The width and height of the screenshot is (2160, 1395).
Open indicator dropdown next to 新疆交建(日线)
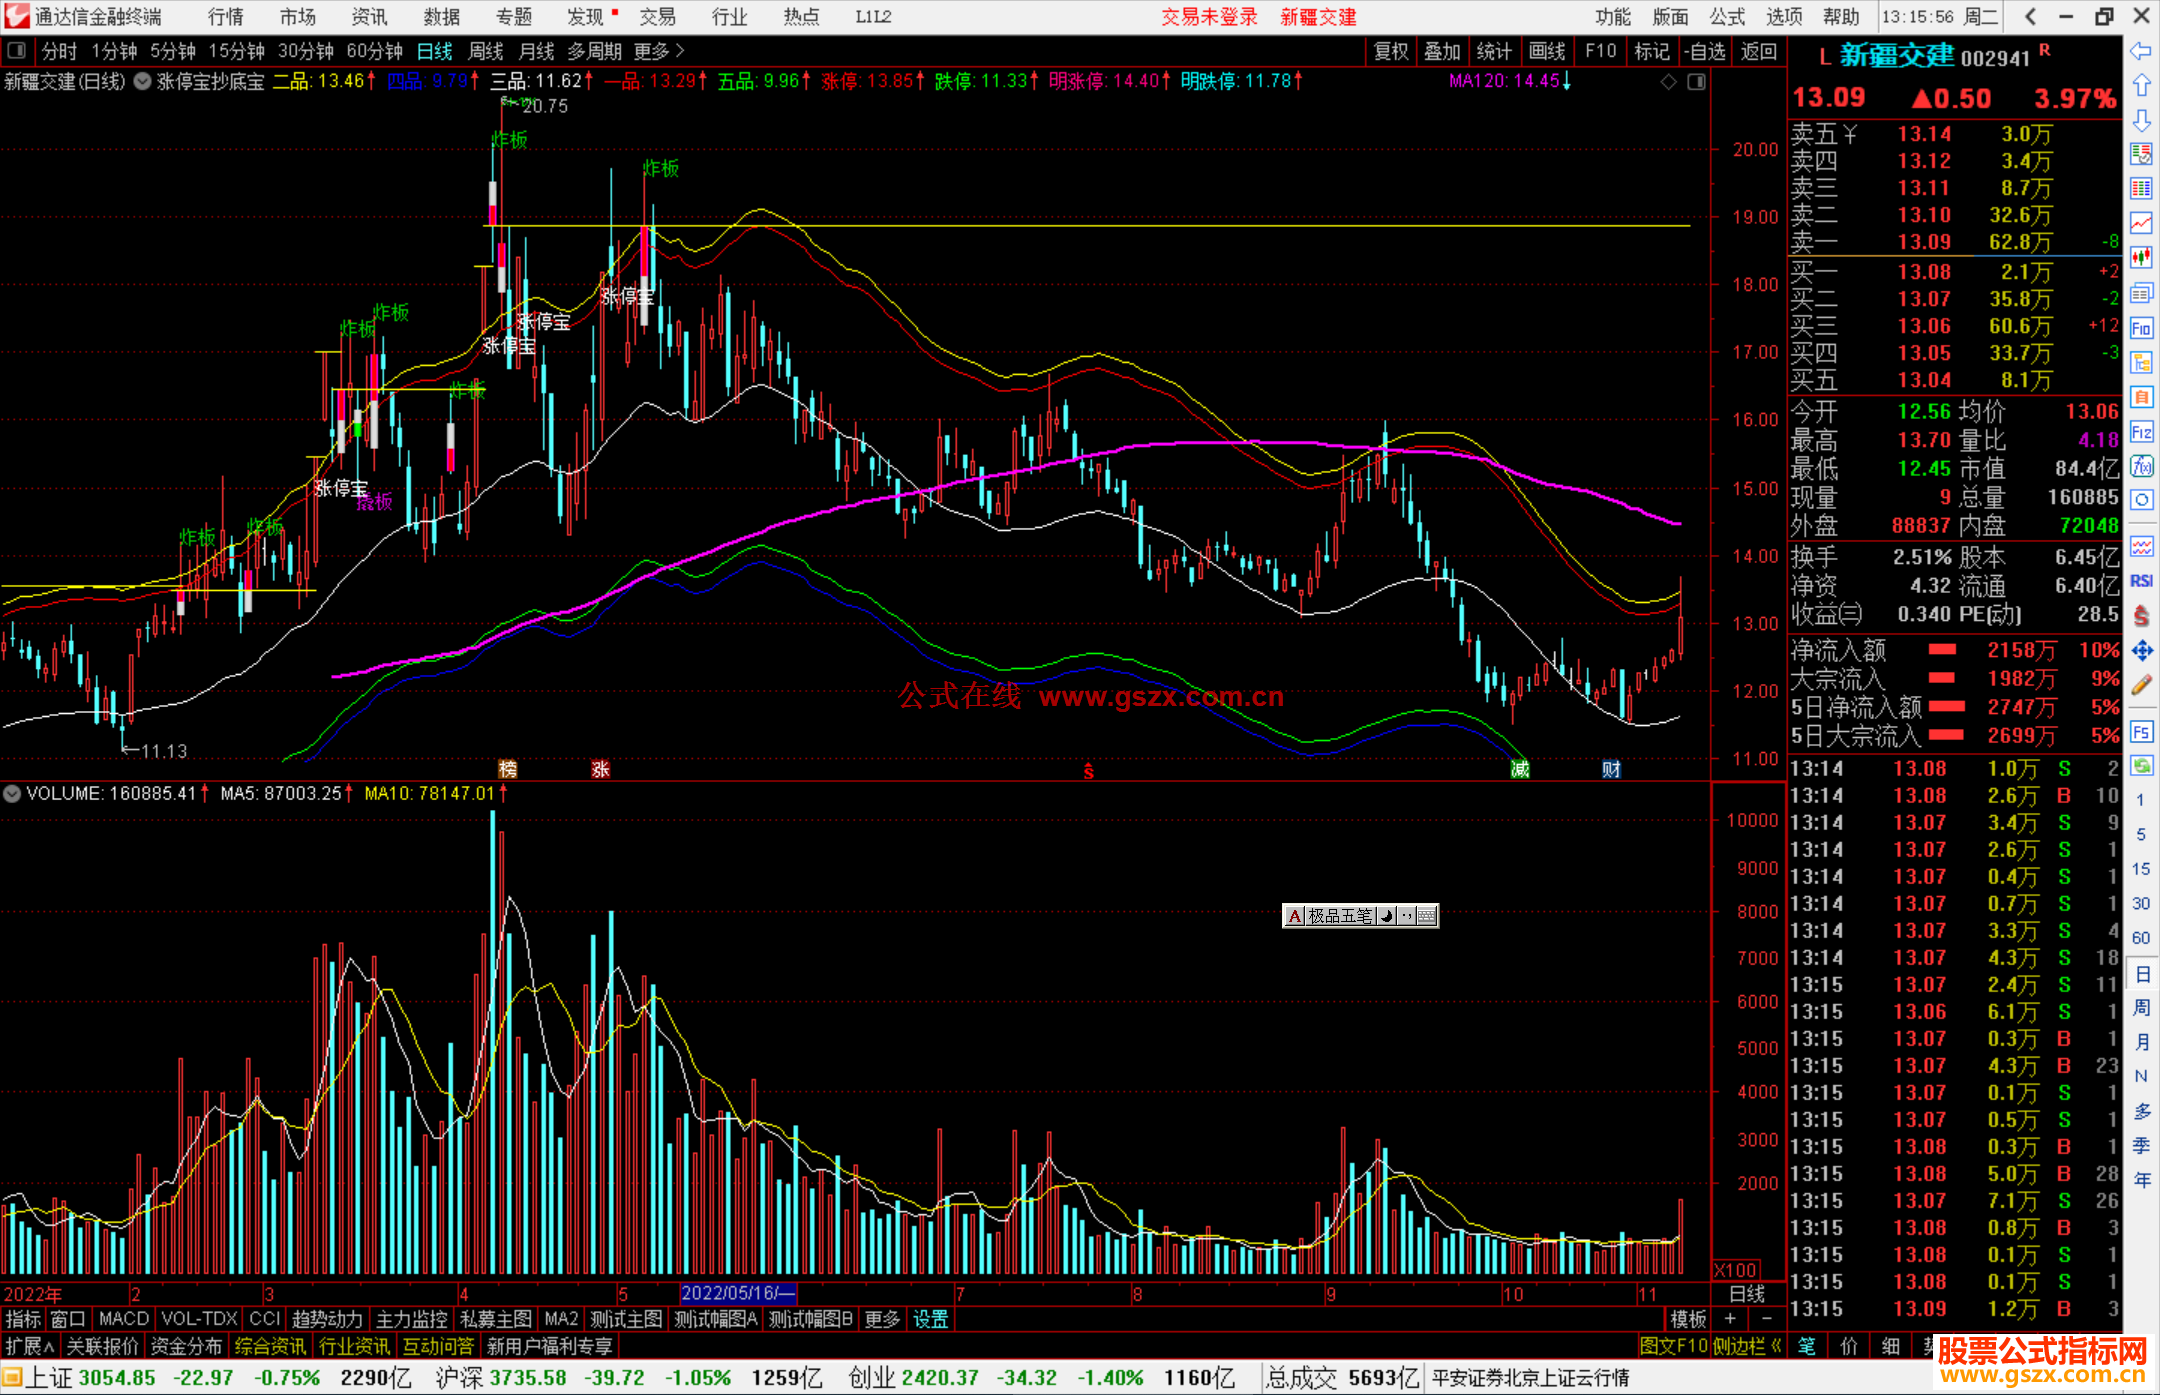[x=143, y=82]
